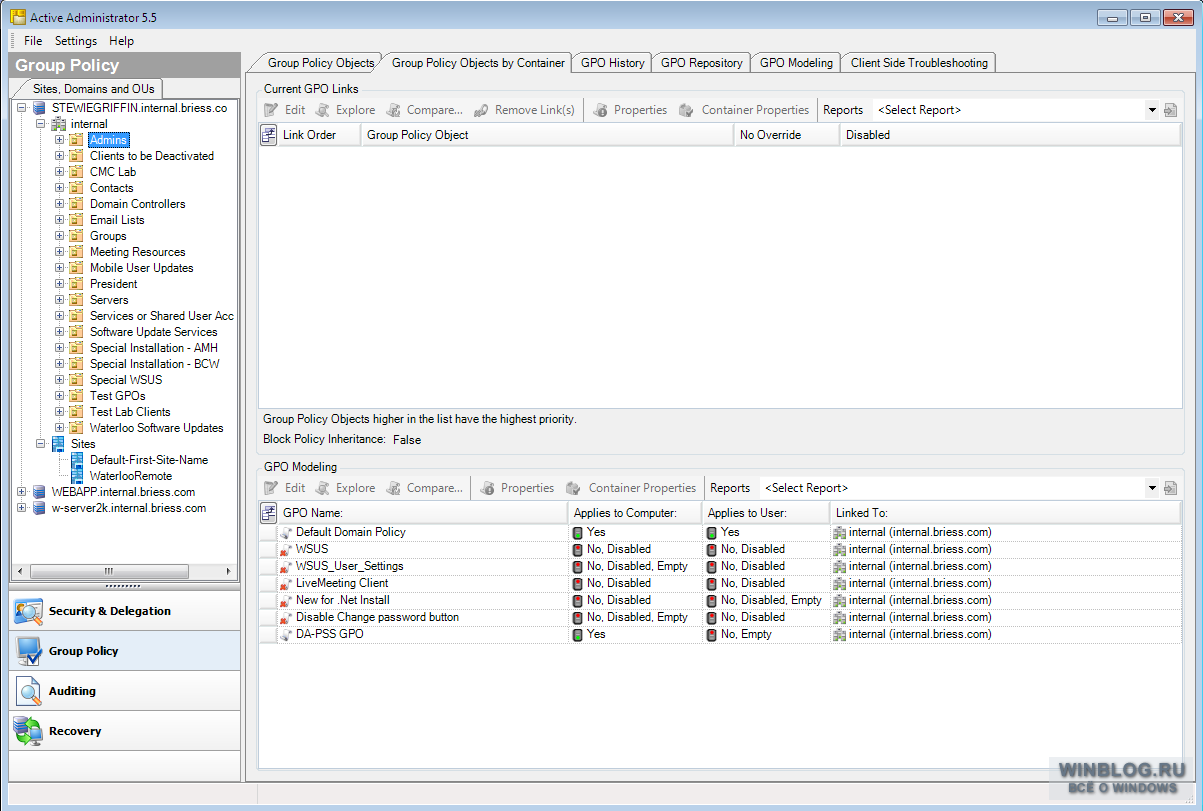Select the WaterlooRemote site
The image size is (1203, 811).
[x=131, y=476]
